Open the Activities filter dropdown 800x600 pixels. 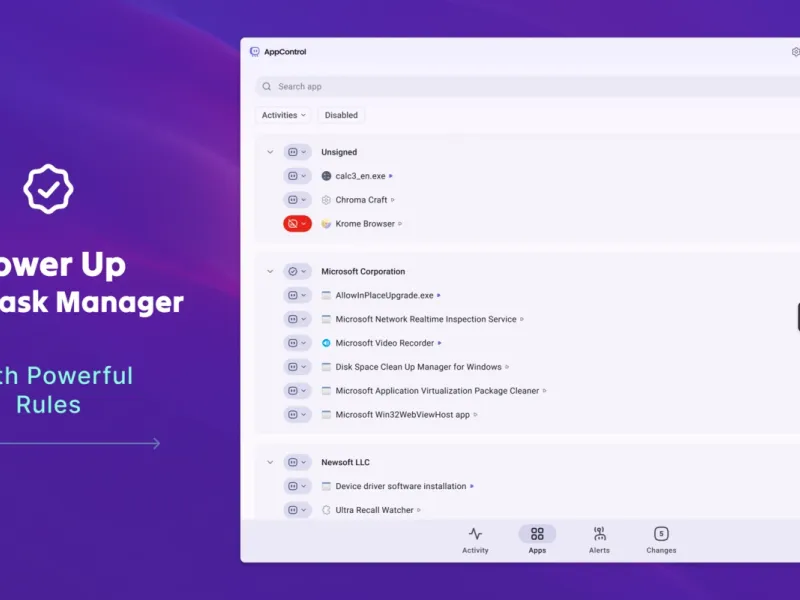[x=284, y=115]
